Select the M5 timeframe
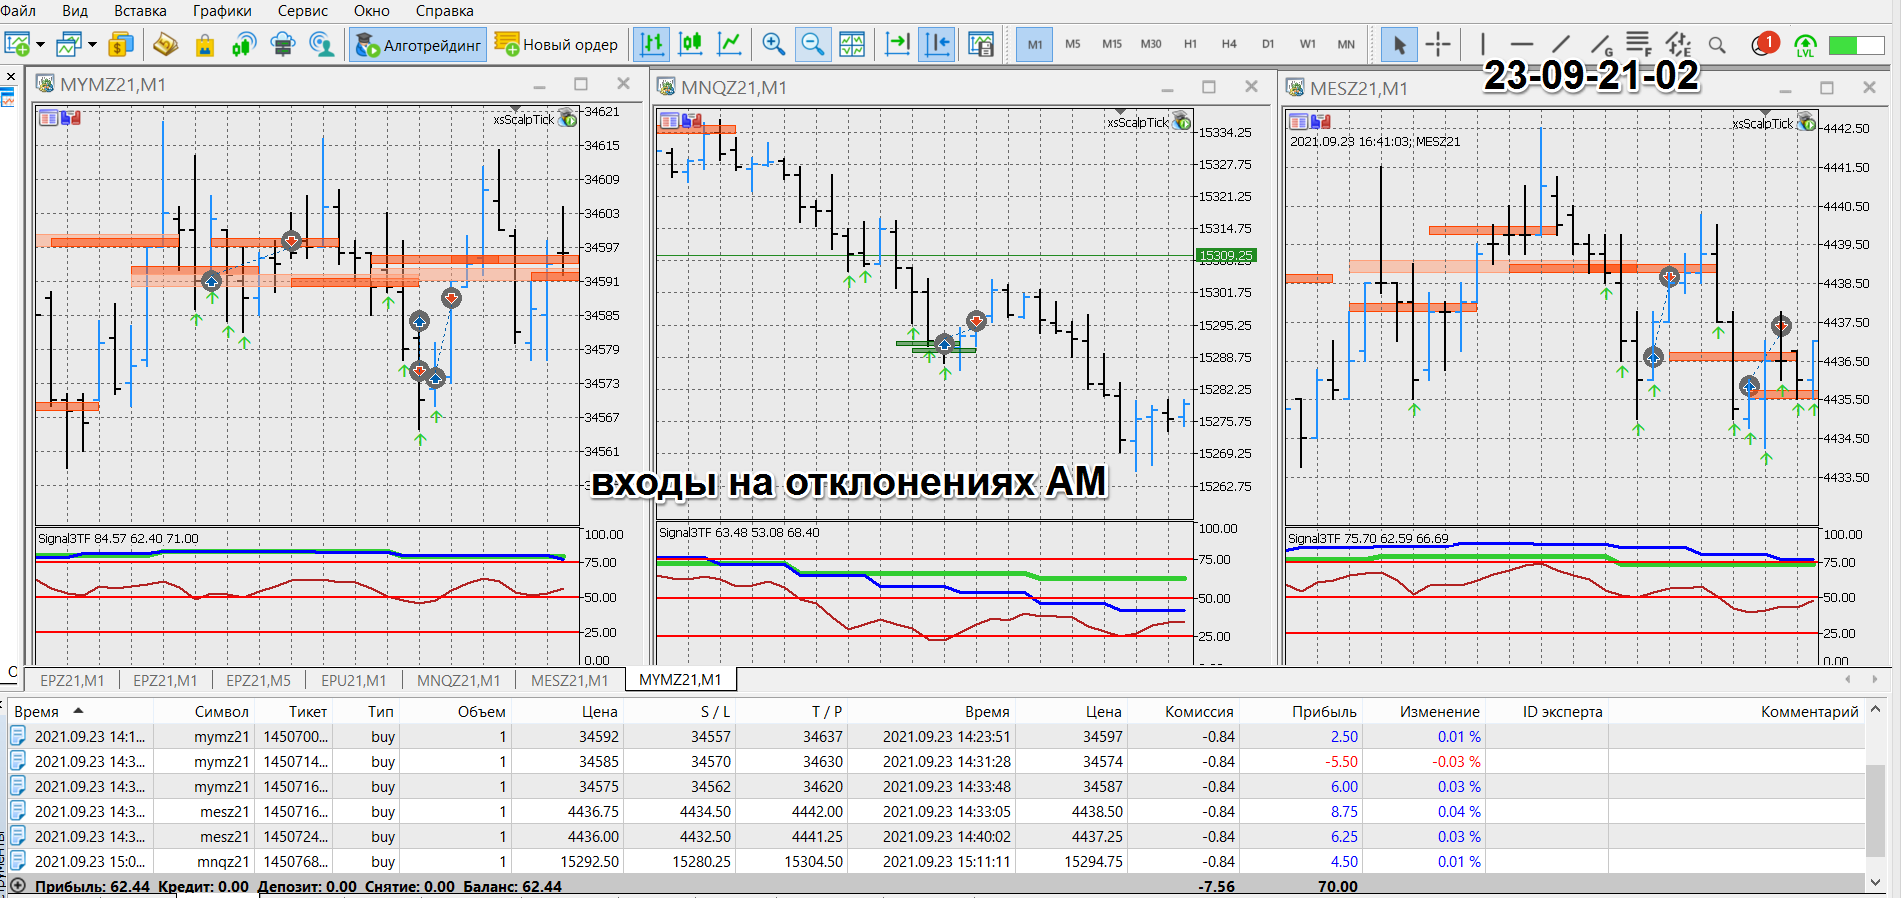 1073,44
